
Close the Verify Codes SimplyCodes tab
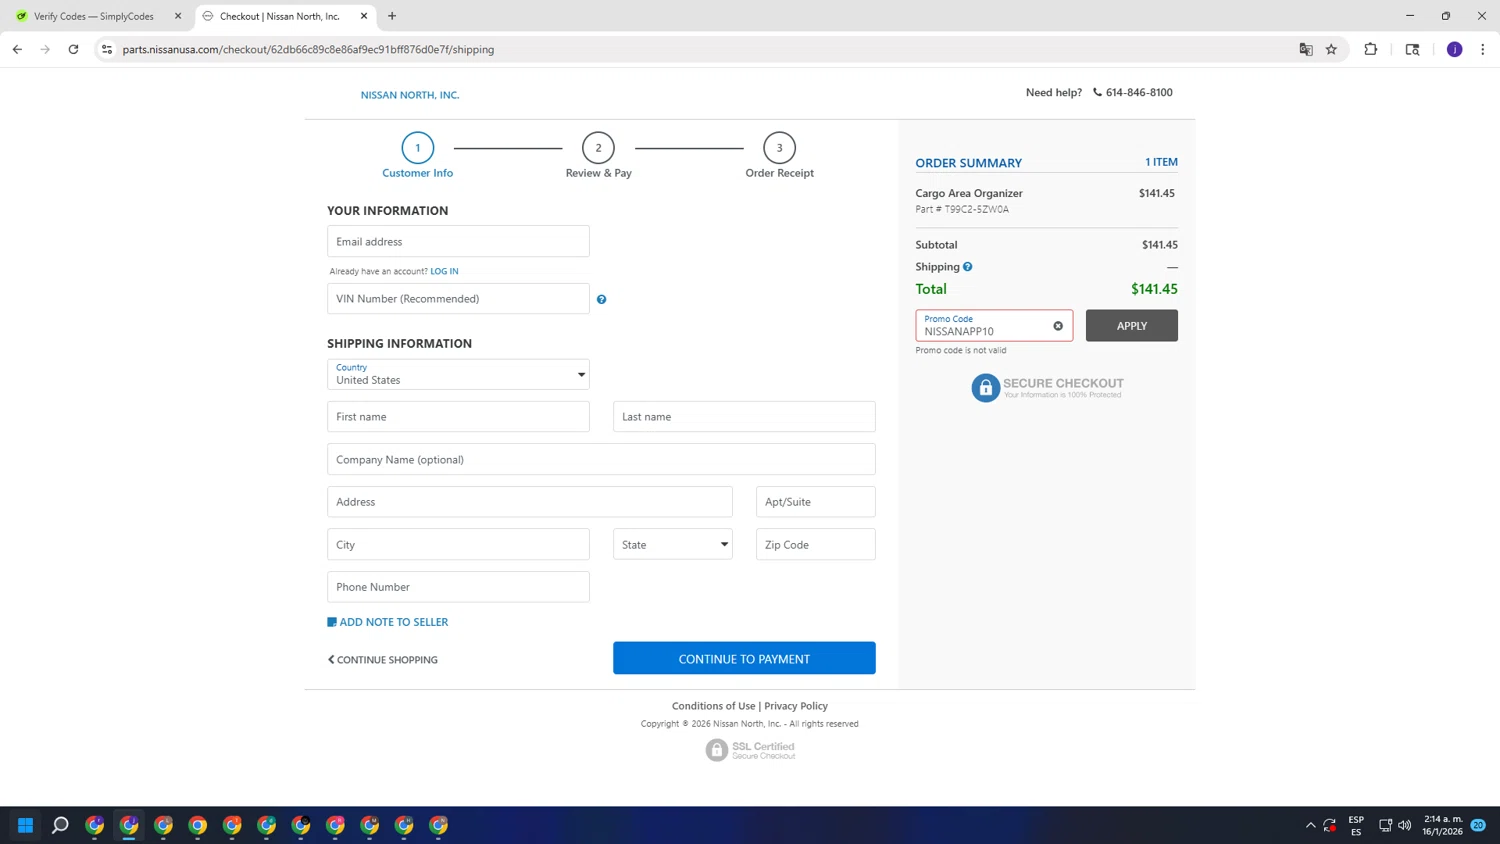pos(178,16)
